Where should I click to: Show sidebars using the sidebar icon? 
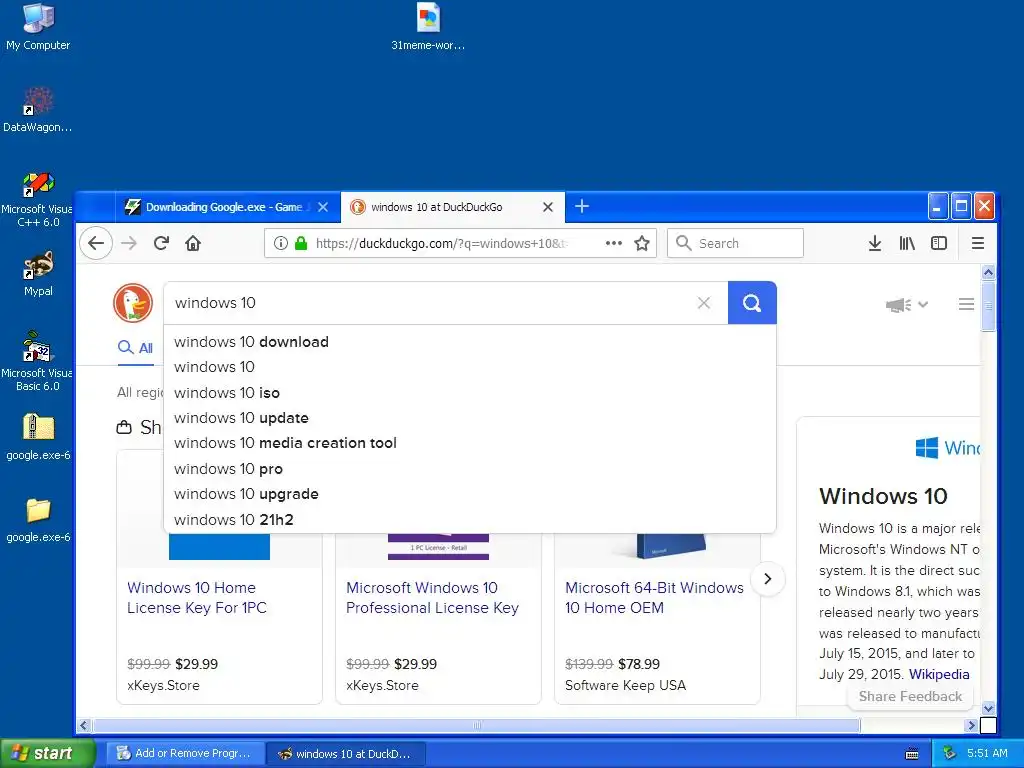coord(939,244)
